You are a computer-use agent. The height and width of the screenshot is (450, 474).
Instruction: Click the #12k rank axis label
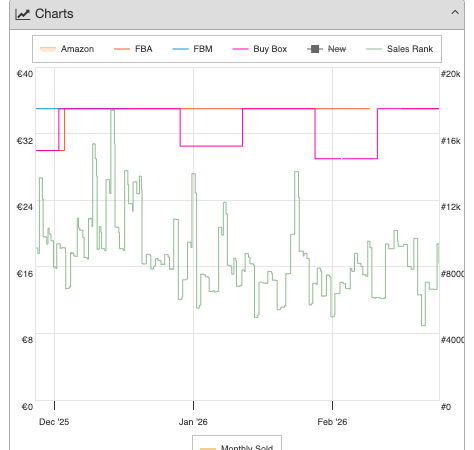pos(451,207)
